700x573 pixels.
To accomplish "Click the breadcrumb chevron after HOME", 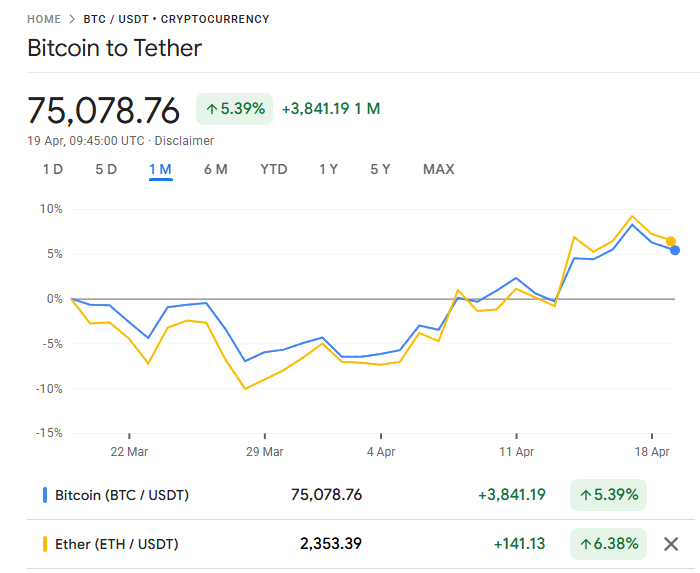I will pos(72,19).
